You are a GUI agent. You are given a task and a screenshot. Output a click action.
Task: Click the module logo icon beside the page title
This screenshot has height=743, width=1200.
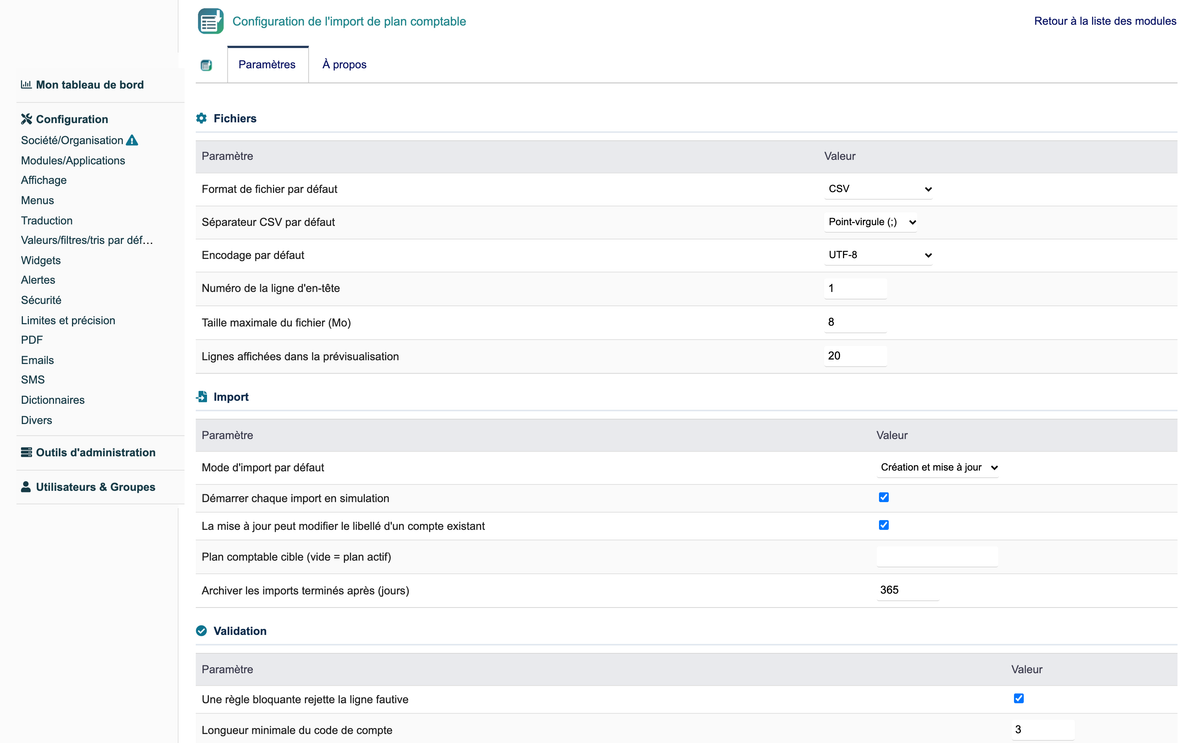pyautogui.click(x=211, y=21)
